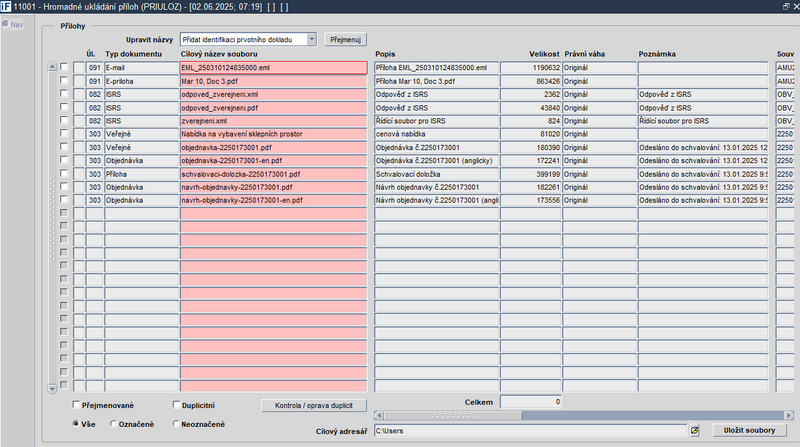The height and width of the screenshot is (447, 800).
Task: Tick checkbox for odpoved_zverejneni.xml row
Action: point(64,93)
